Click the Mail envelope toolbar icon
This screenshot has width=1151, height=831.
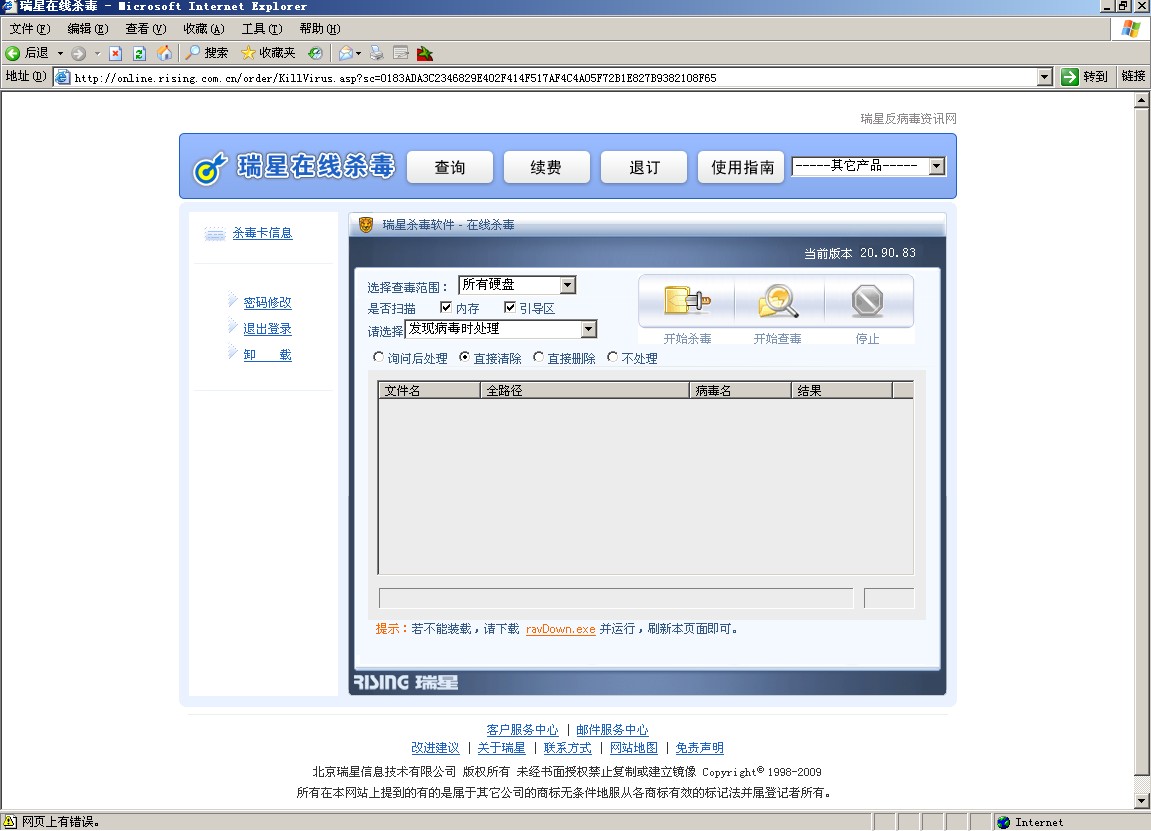coord(345,53)
